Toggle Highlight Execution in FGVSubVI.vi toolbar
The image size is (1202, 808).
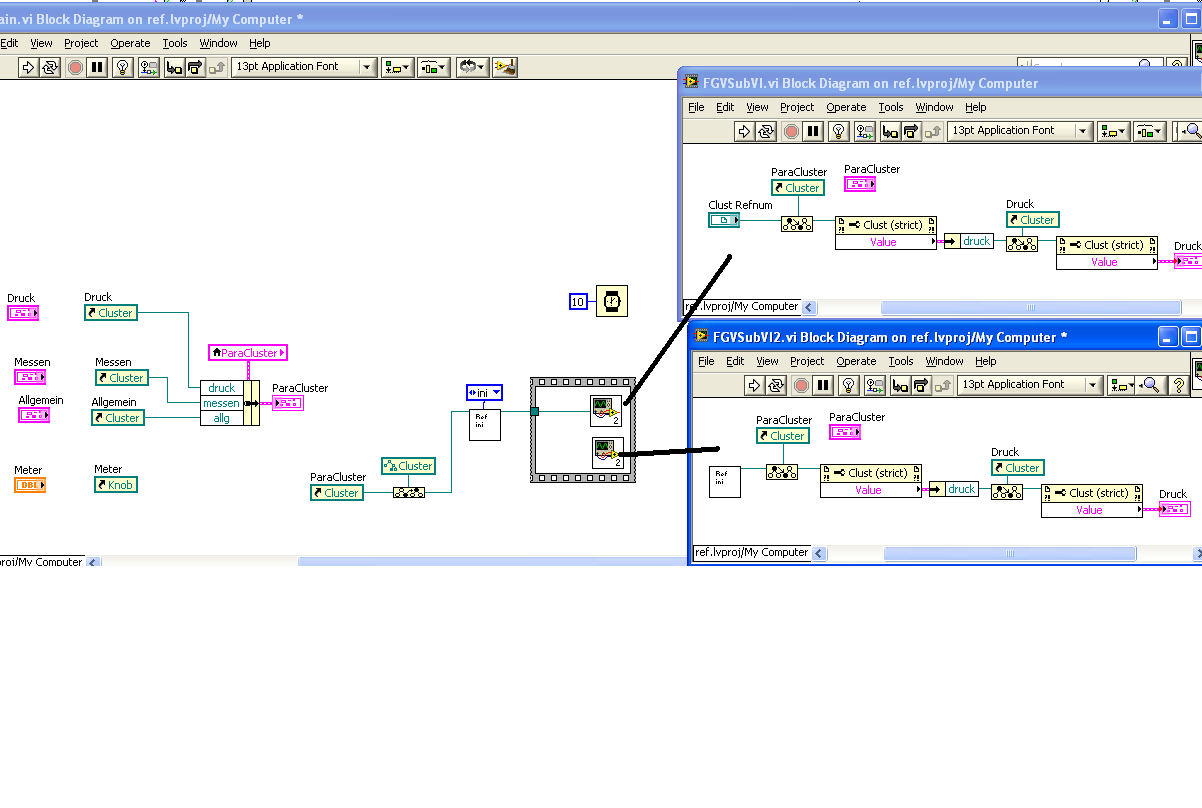[x=839, y=131]
